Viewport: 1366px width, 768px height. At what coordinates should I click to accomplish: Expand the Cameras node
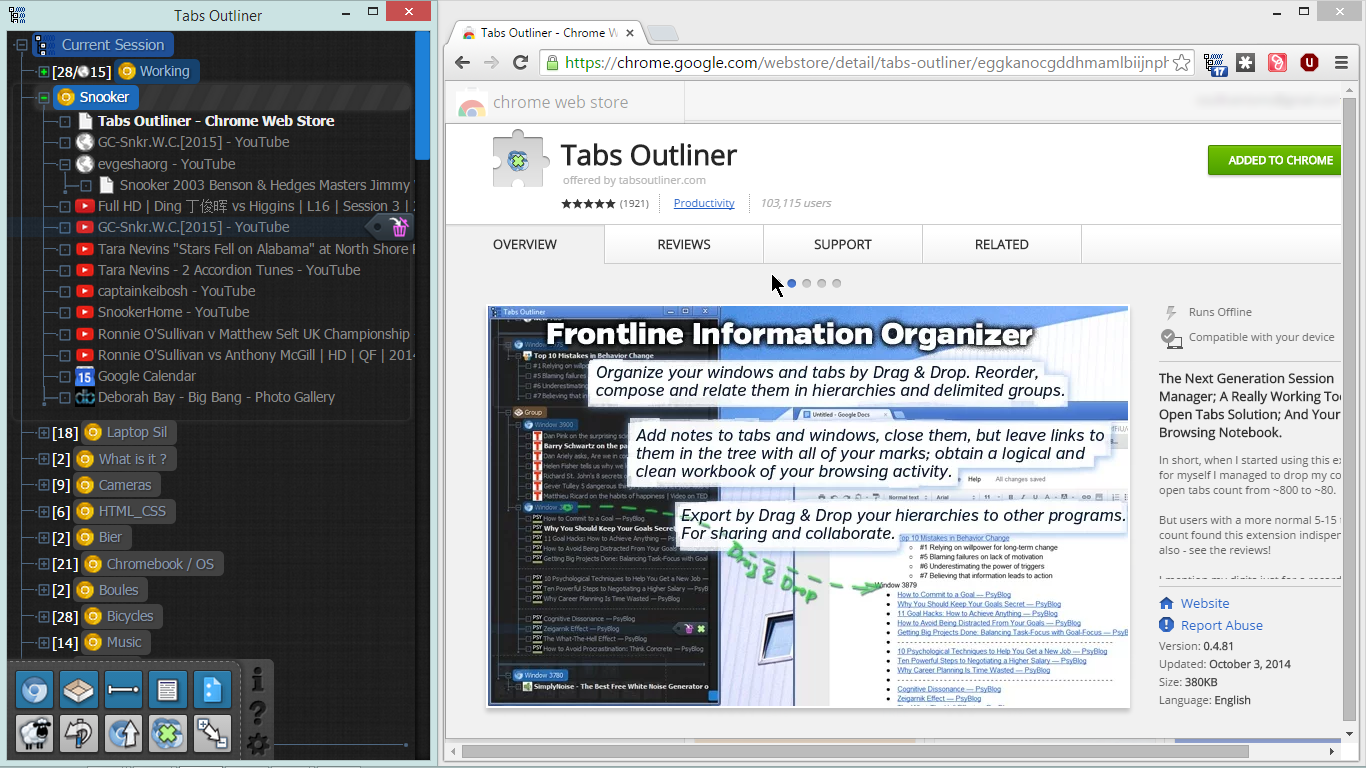coord(43,485)
